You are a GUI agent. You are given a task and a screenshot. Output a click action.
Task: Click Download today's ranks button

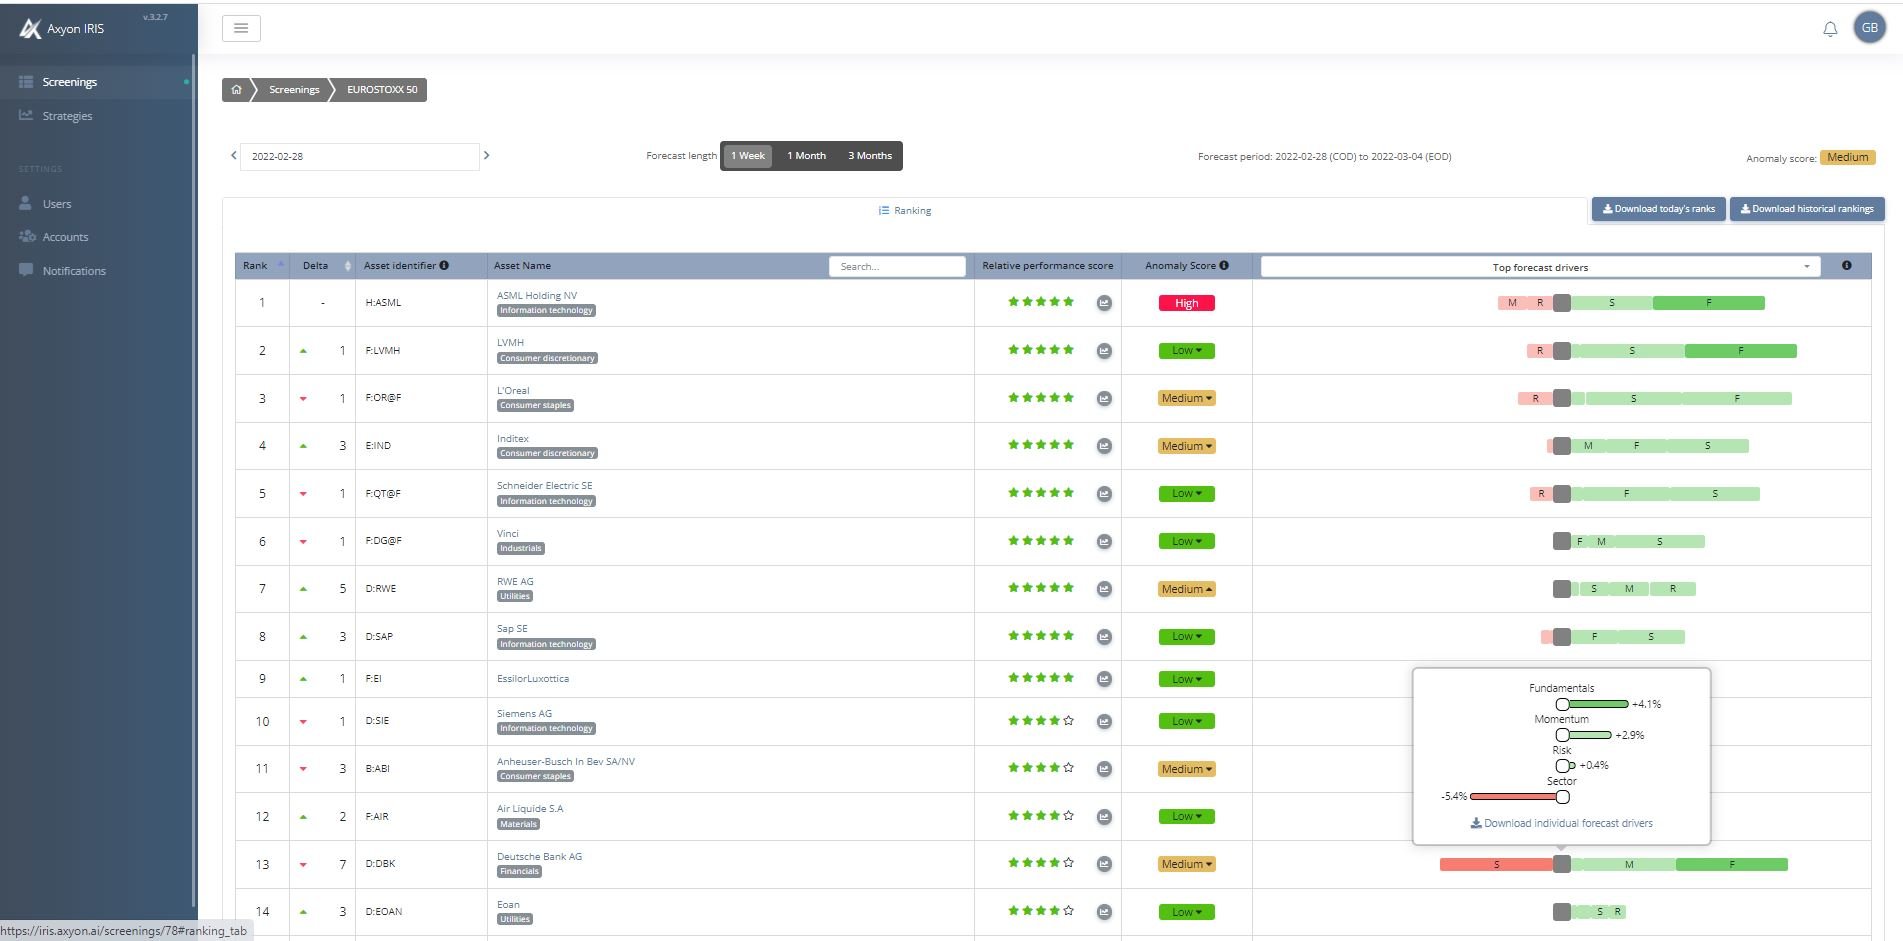coord(1658,209)
